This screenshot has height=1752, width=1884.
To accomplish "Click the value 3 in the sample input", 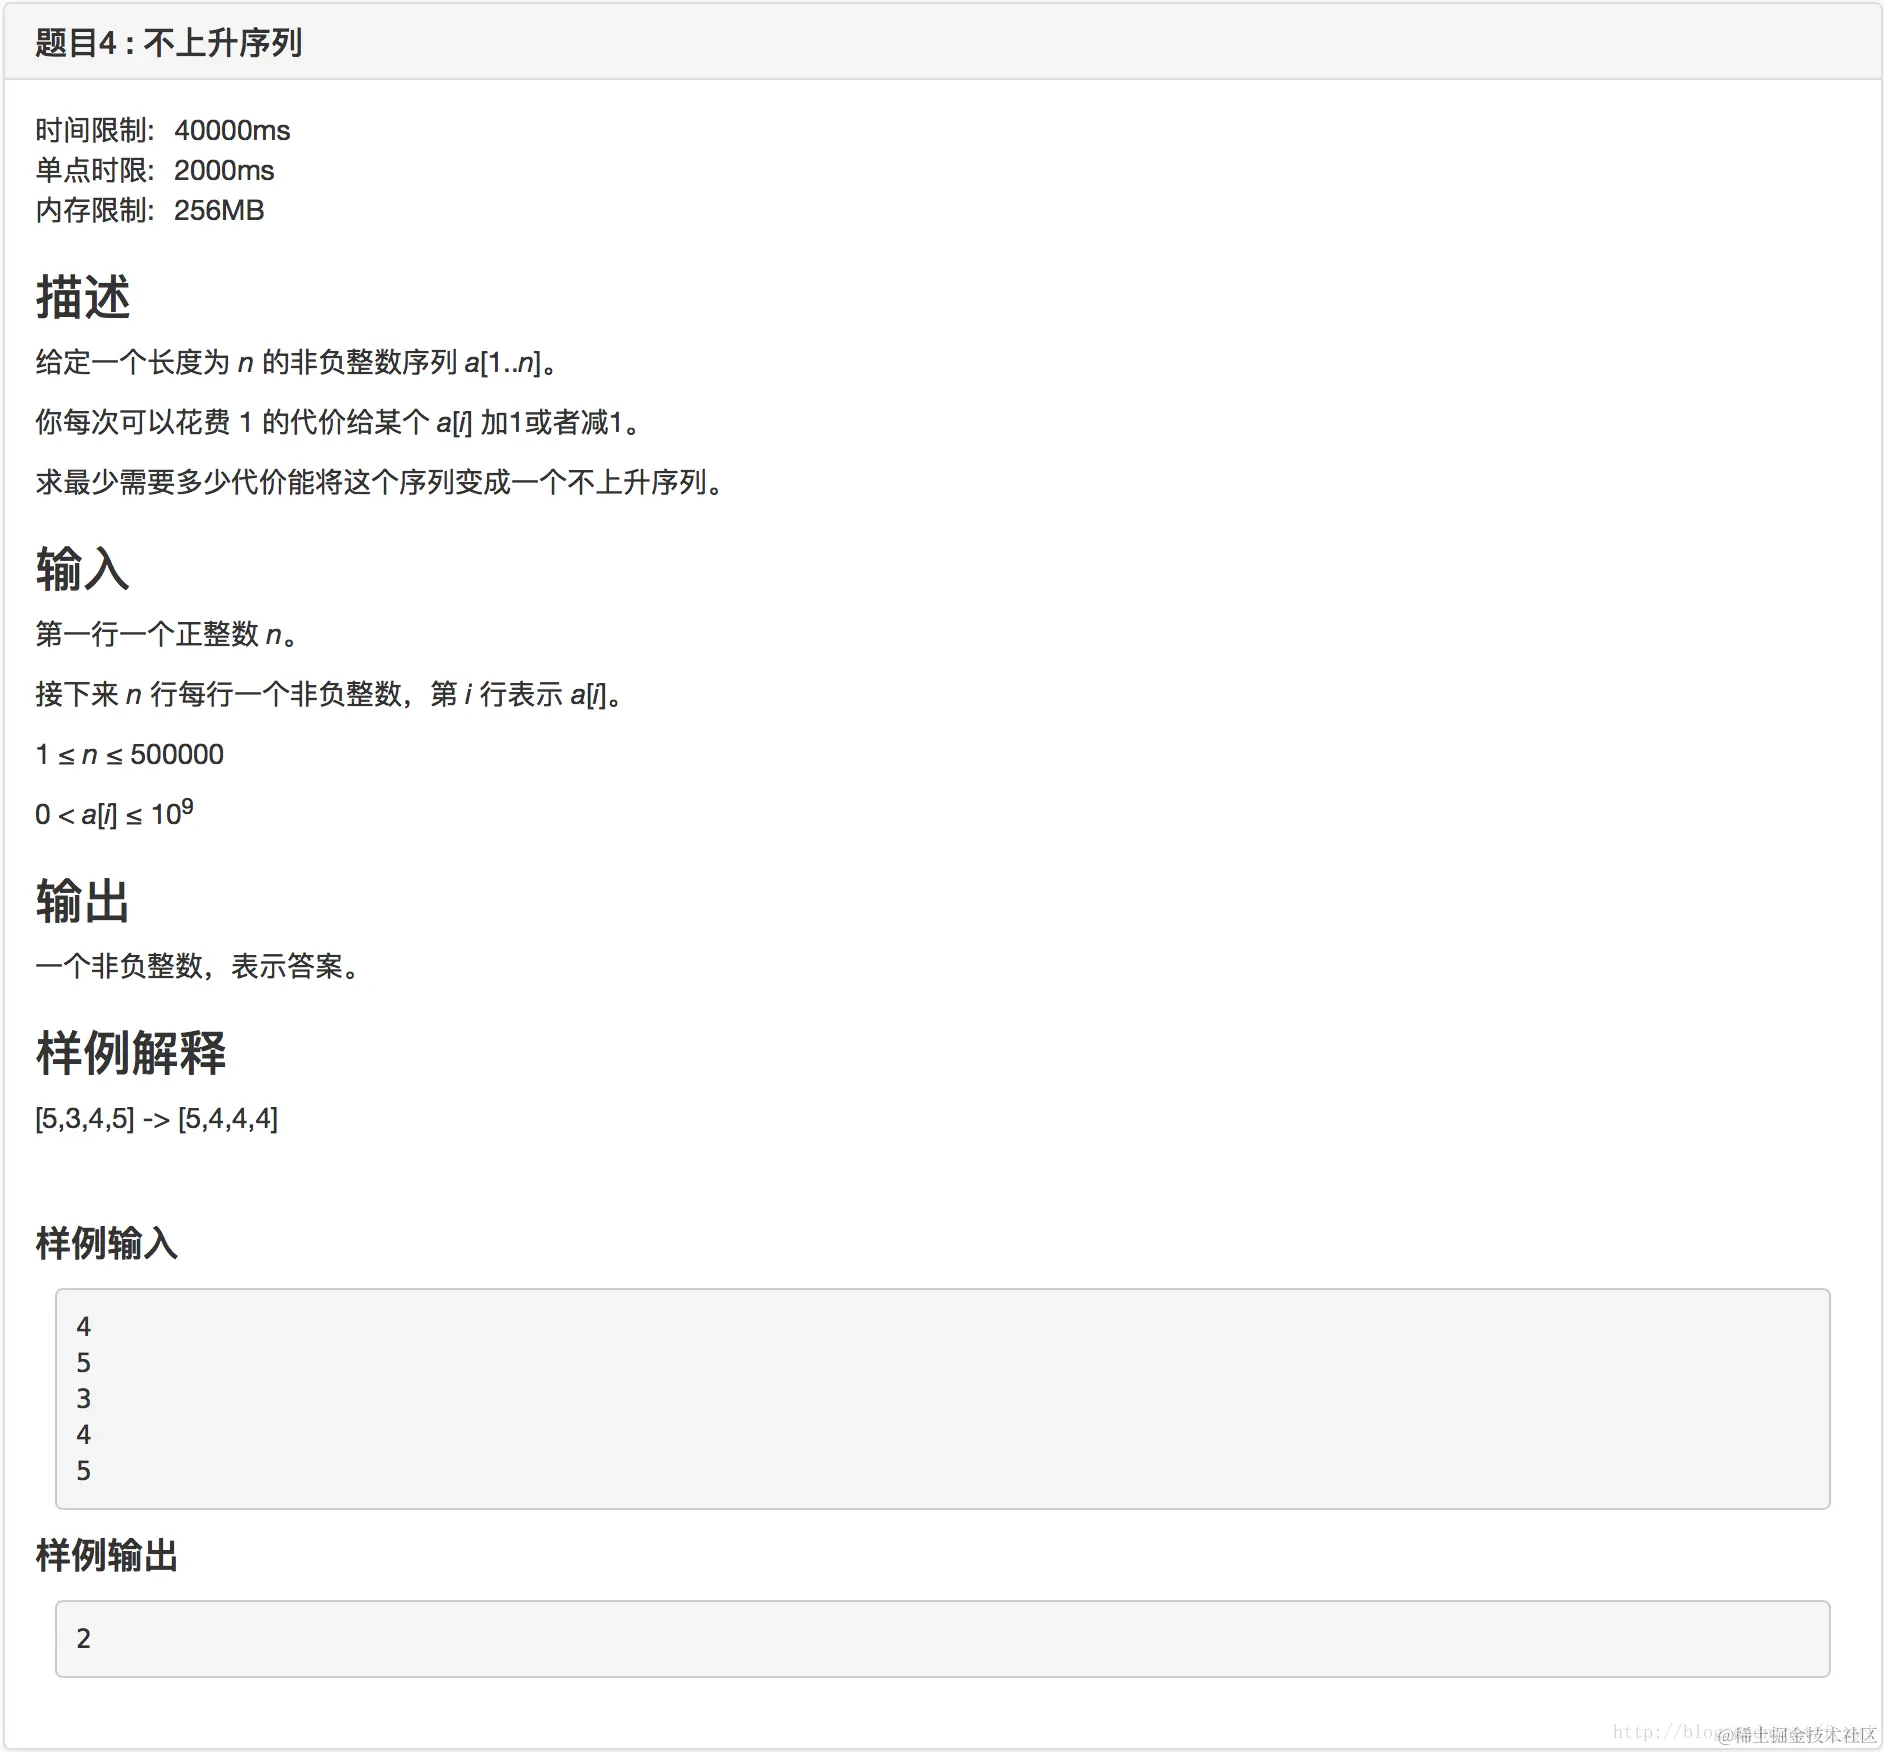I will click(84, 1398).
